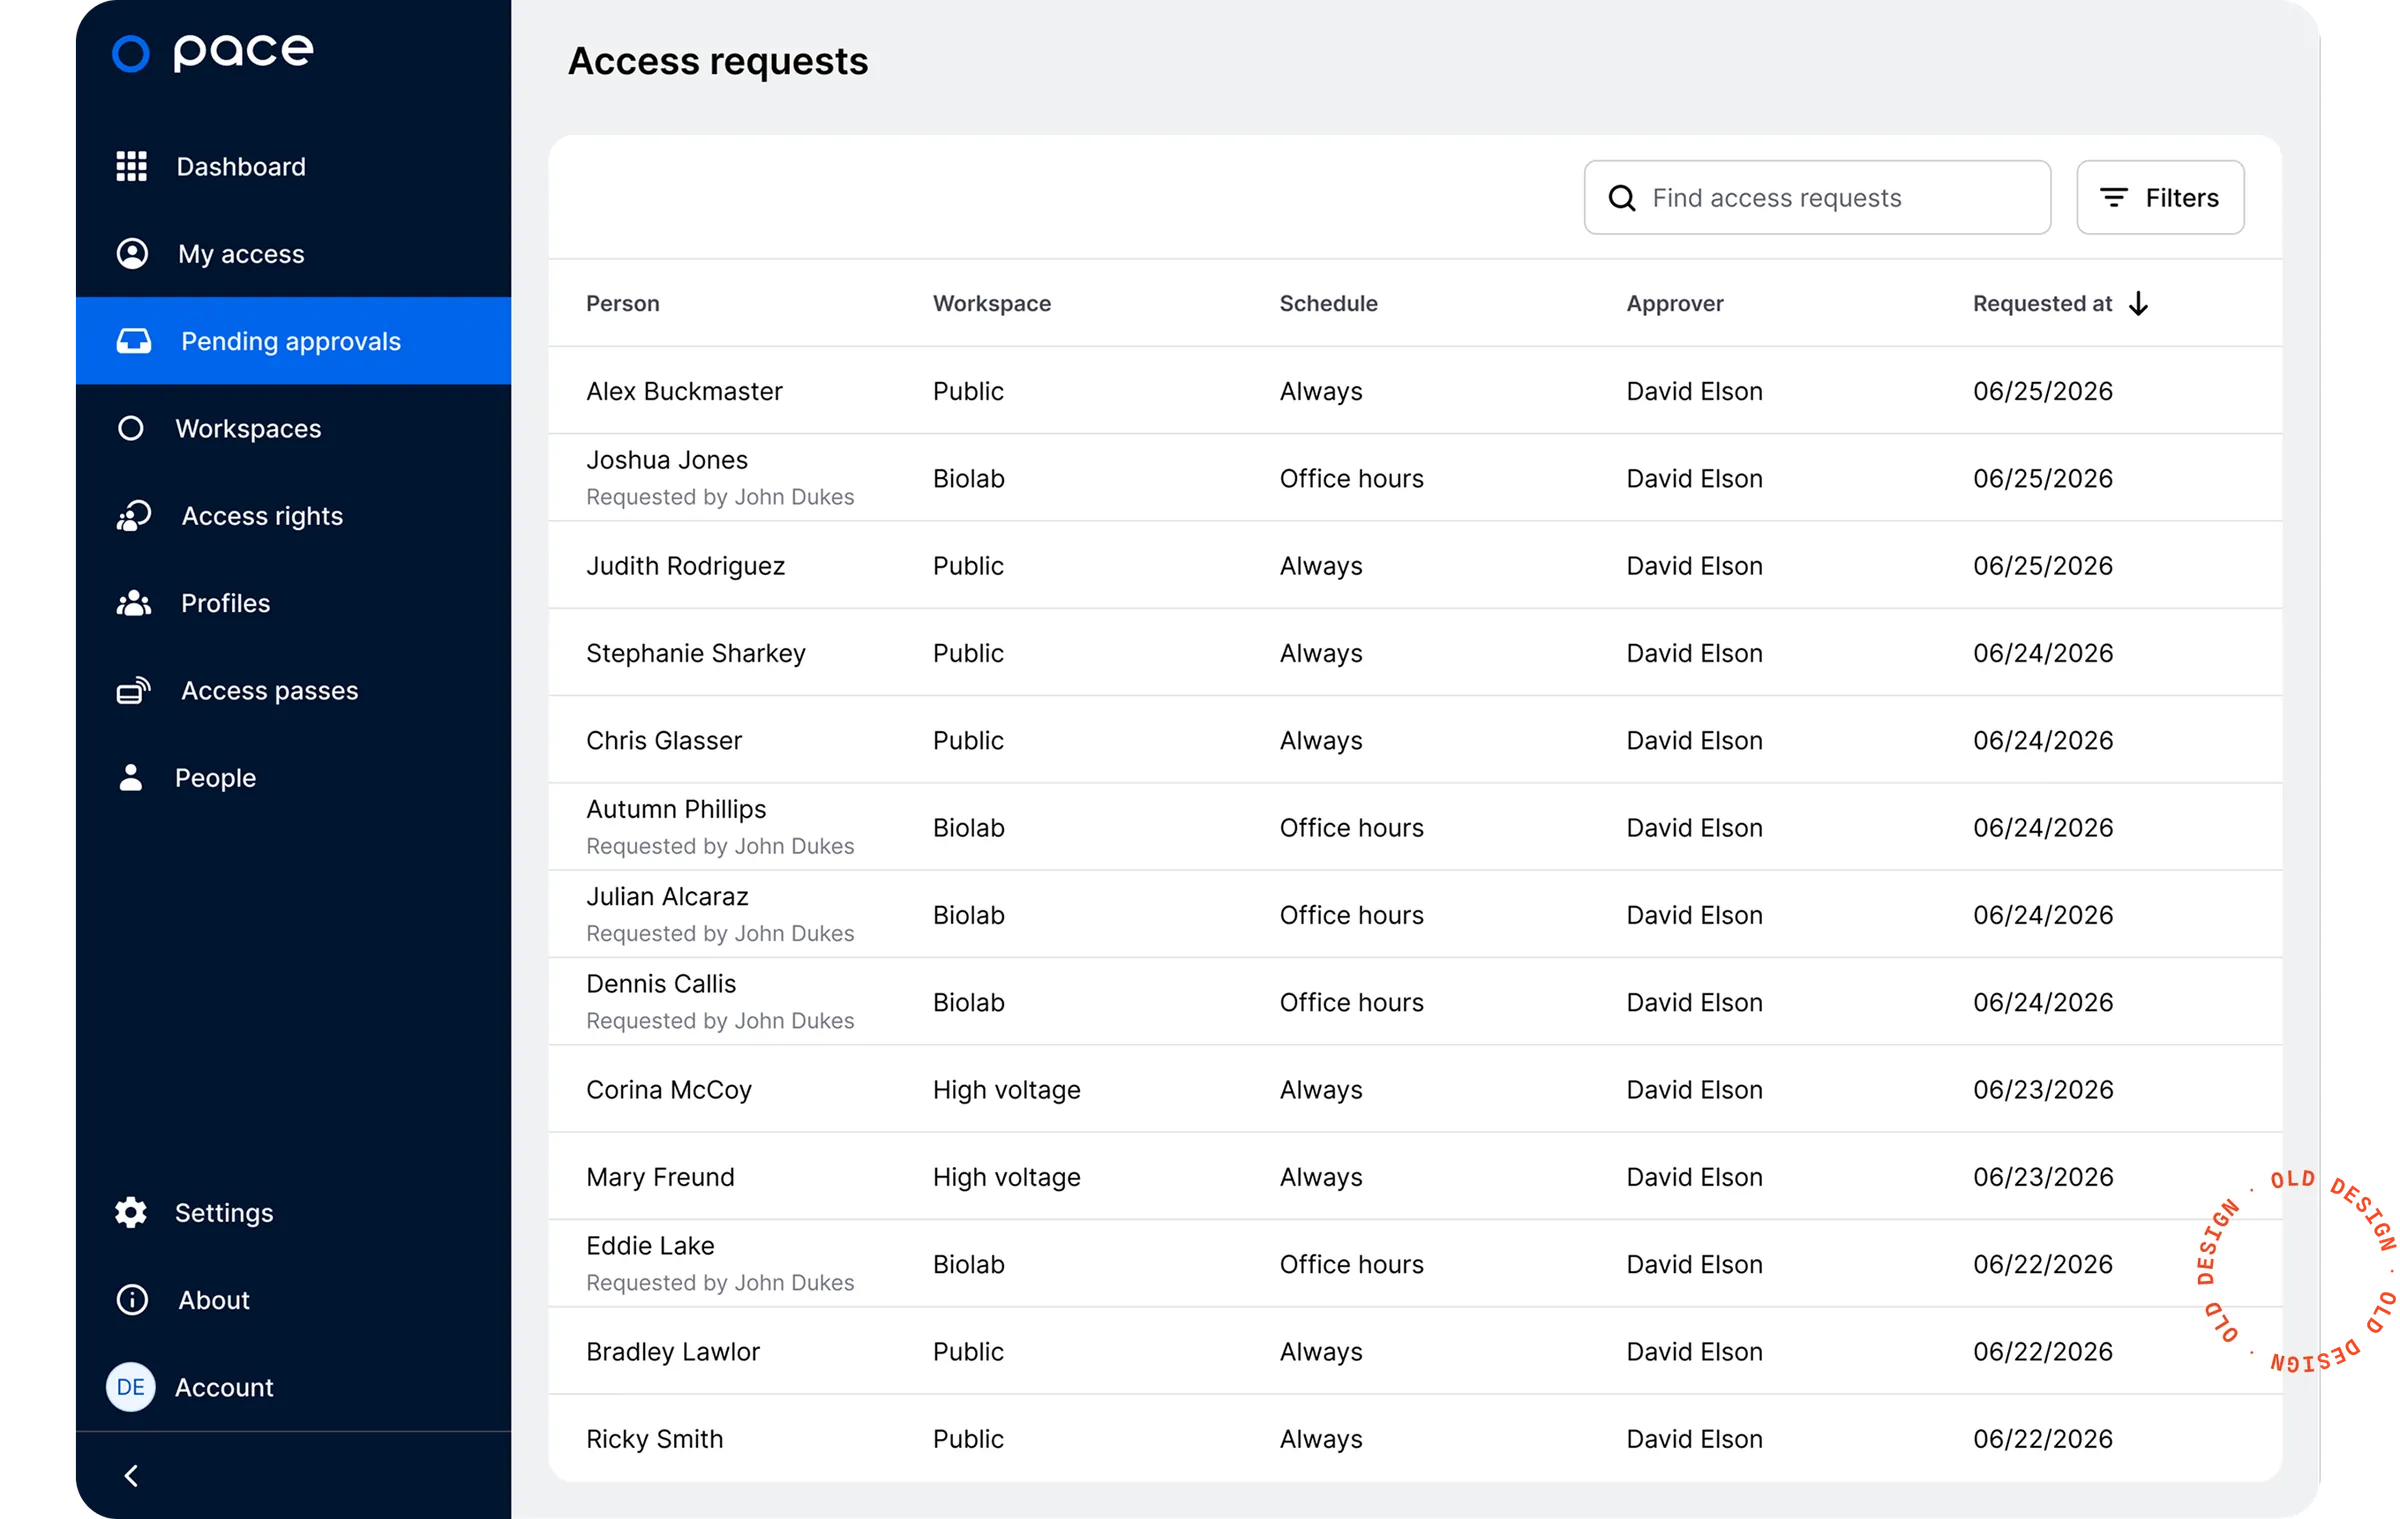Image resolution: width=2400 pixels, height=1519 pixels.
Task: Open Workspaces menu item
Action: (x=293, y=428)
